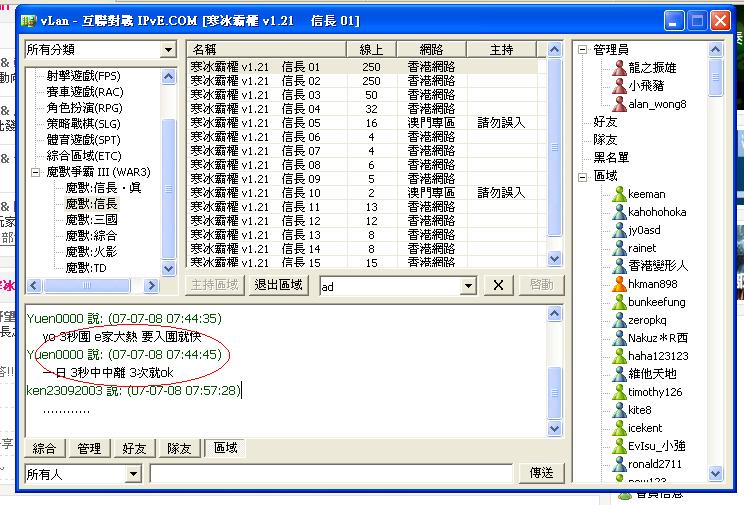The image size is (744, 505).
Task: Click the 'ad' search text field
Action: (390, 286)
